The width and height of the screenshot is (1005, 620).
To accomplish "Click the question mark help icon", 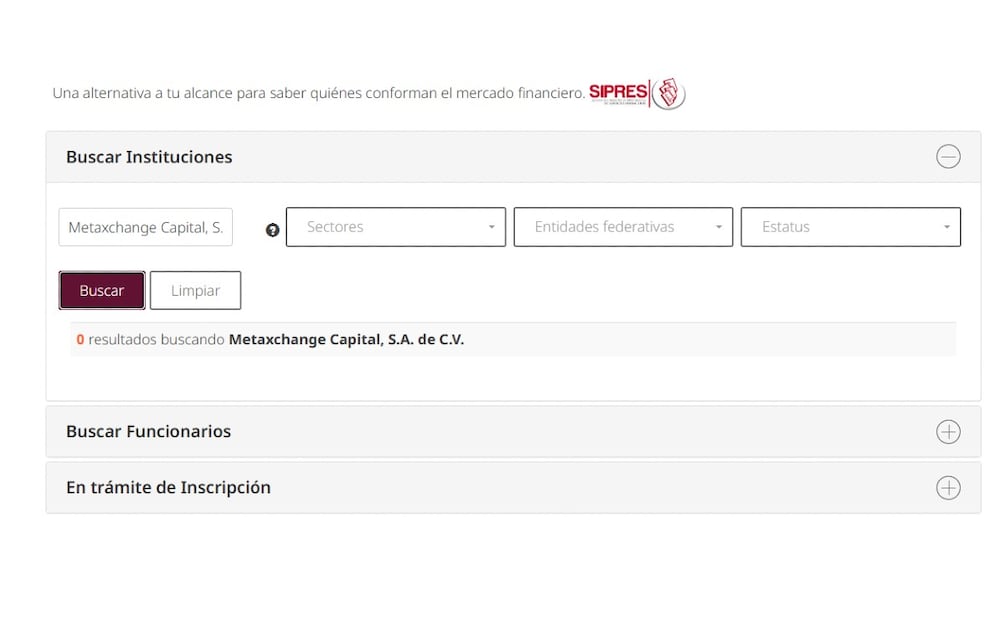I will tap(272, 230).
